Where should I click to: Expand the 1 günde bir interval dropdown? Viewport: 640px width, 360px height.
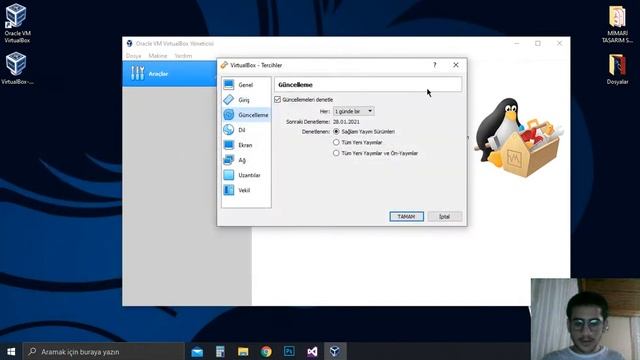[353, 111]
